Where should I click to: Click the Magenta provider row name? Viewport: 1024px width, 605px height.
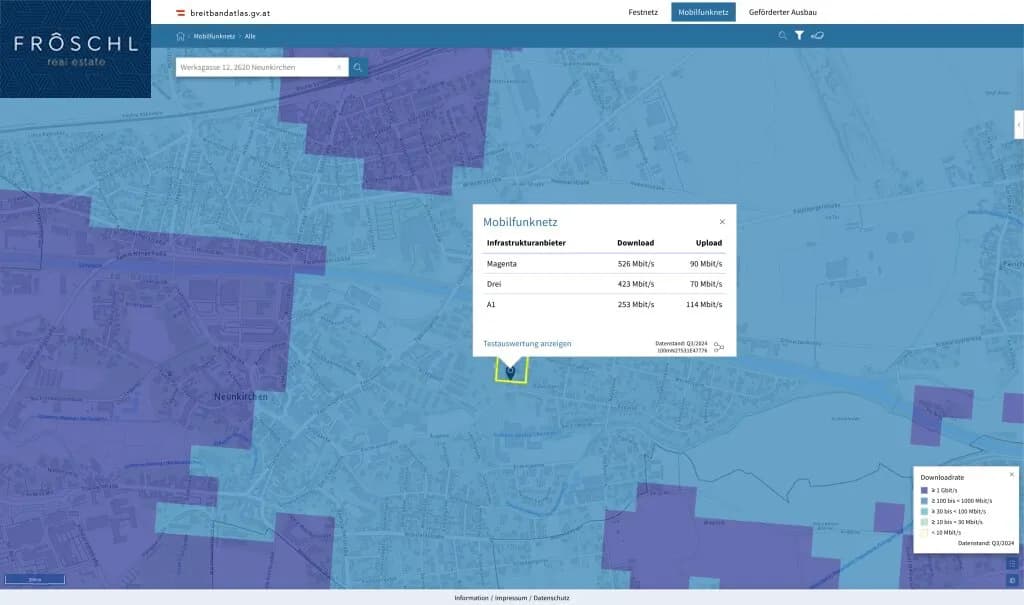502,264
